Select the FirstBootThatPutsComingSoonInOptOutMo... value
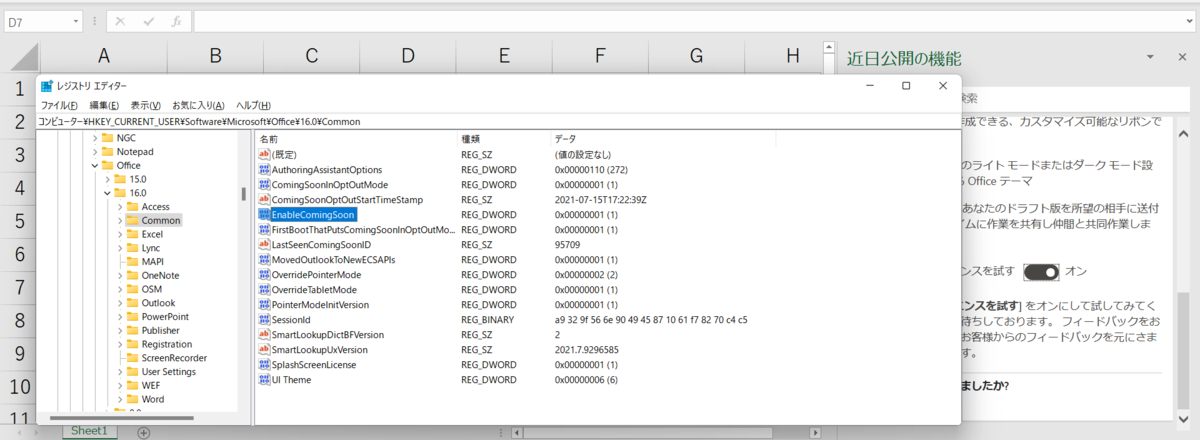The width and height of the screenshot is (1200, 440). (x=364, y=230)
